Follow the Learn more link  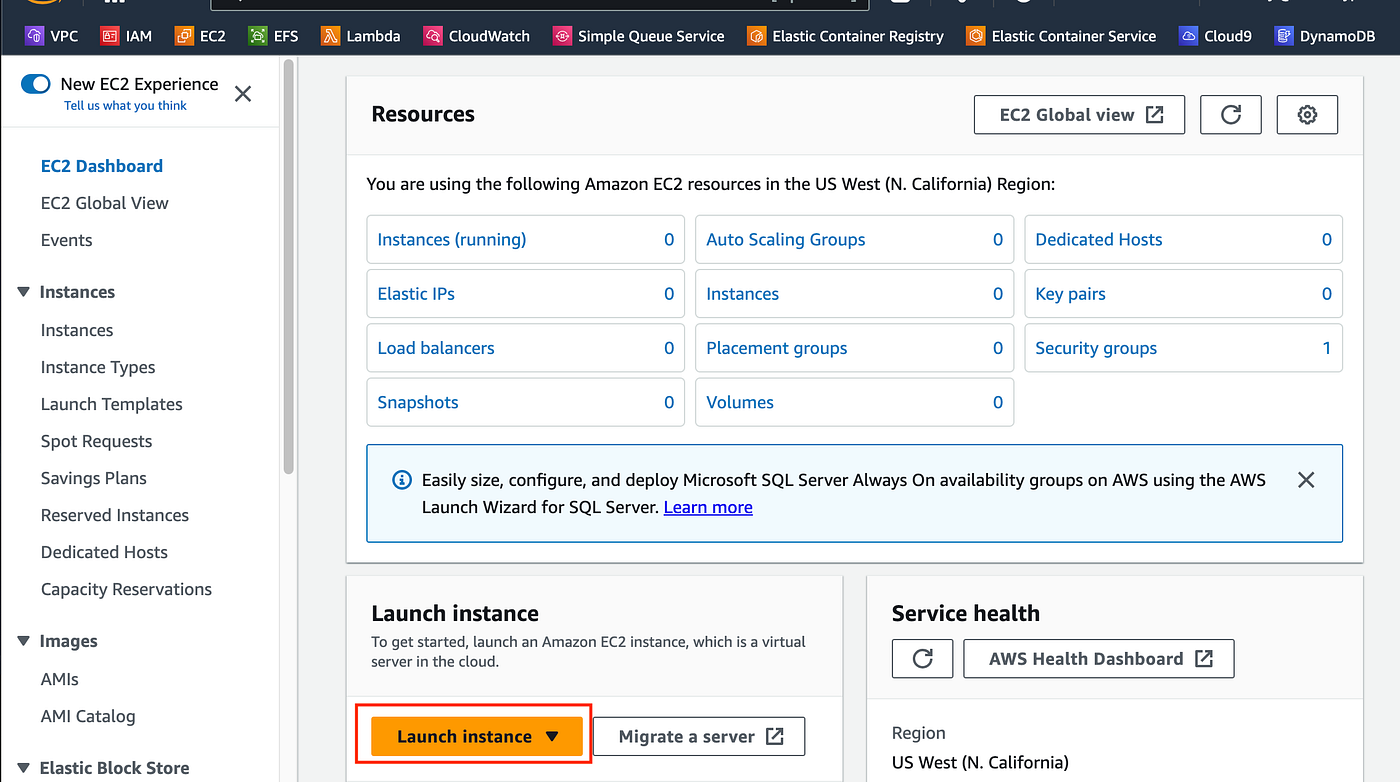click(x=708, y=507)
